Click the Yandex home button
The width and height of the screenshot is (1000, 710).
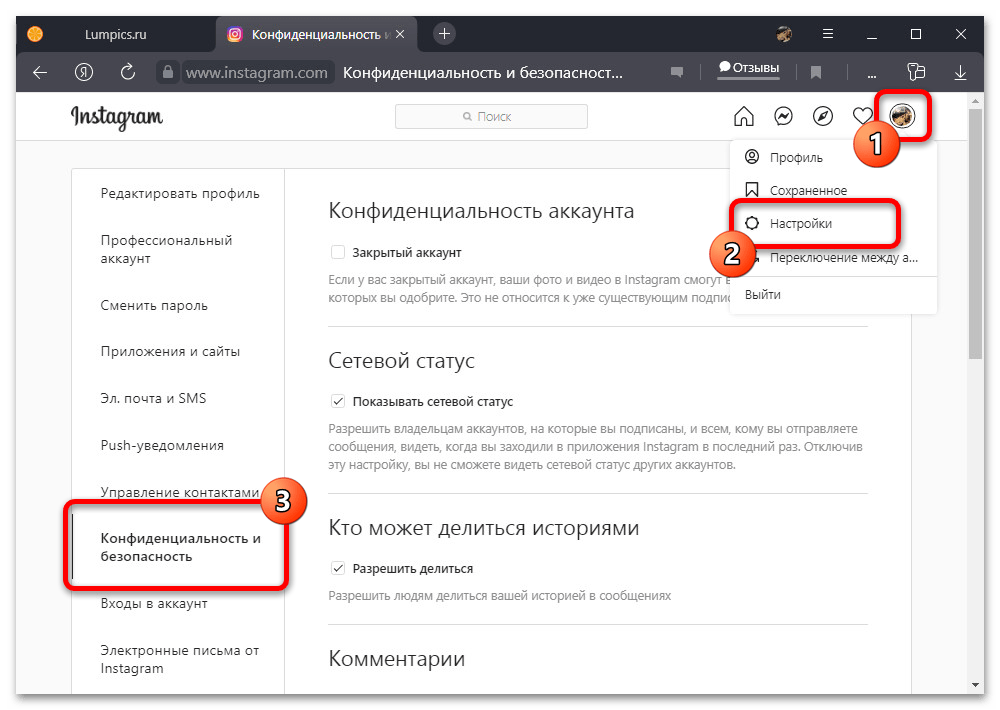(x=84, y=73)
